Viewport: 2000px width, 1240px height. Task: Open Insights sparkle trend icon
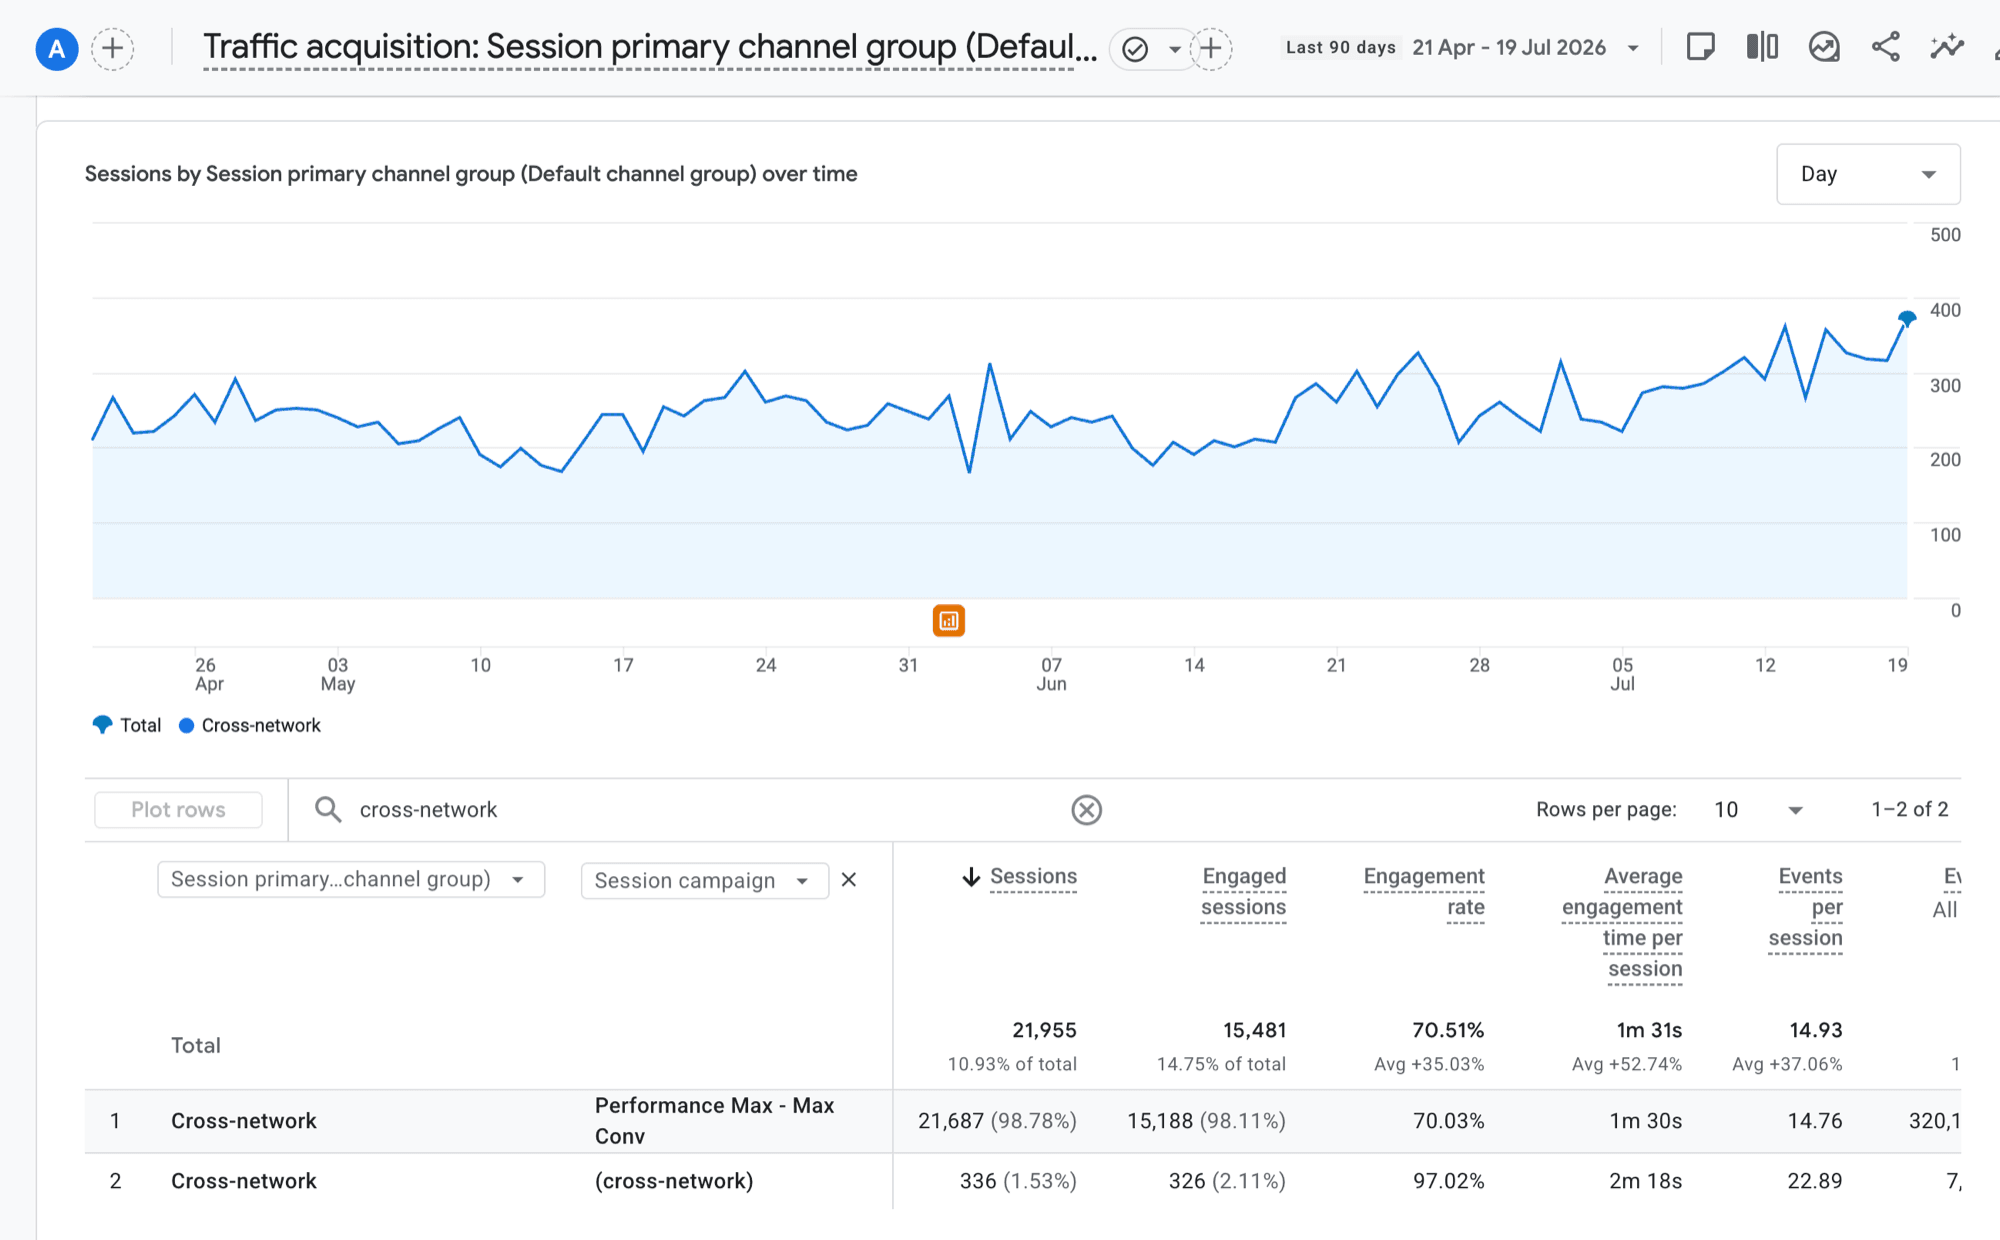[x=1947, y=47]
